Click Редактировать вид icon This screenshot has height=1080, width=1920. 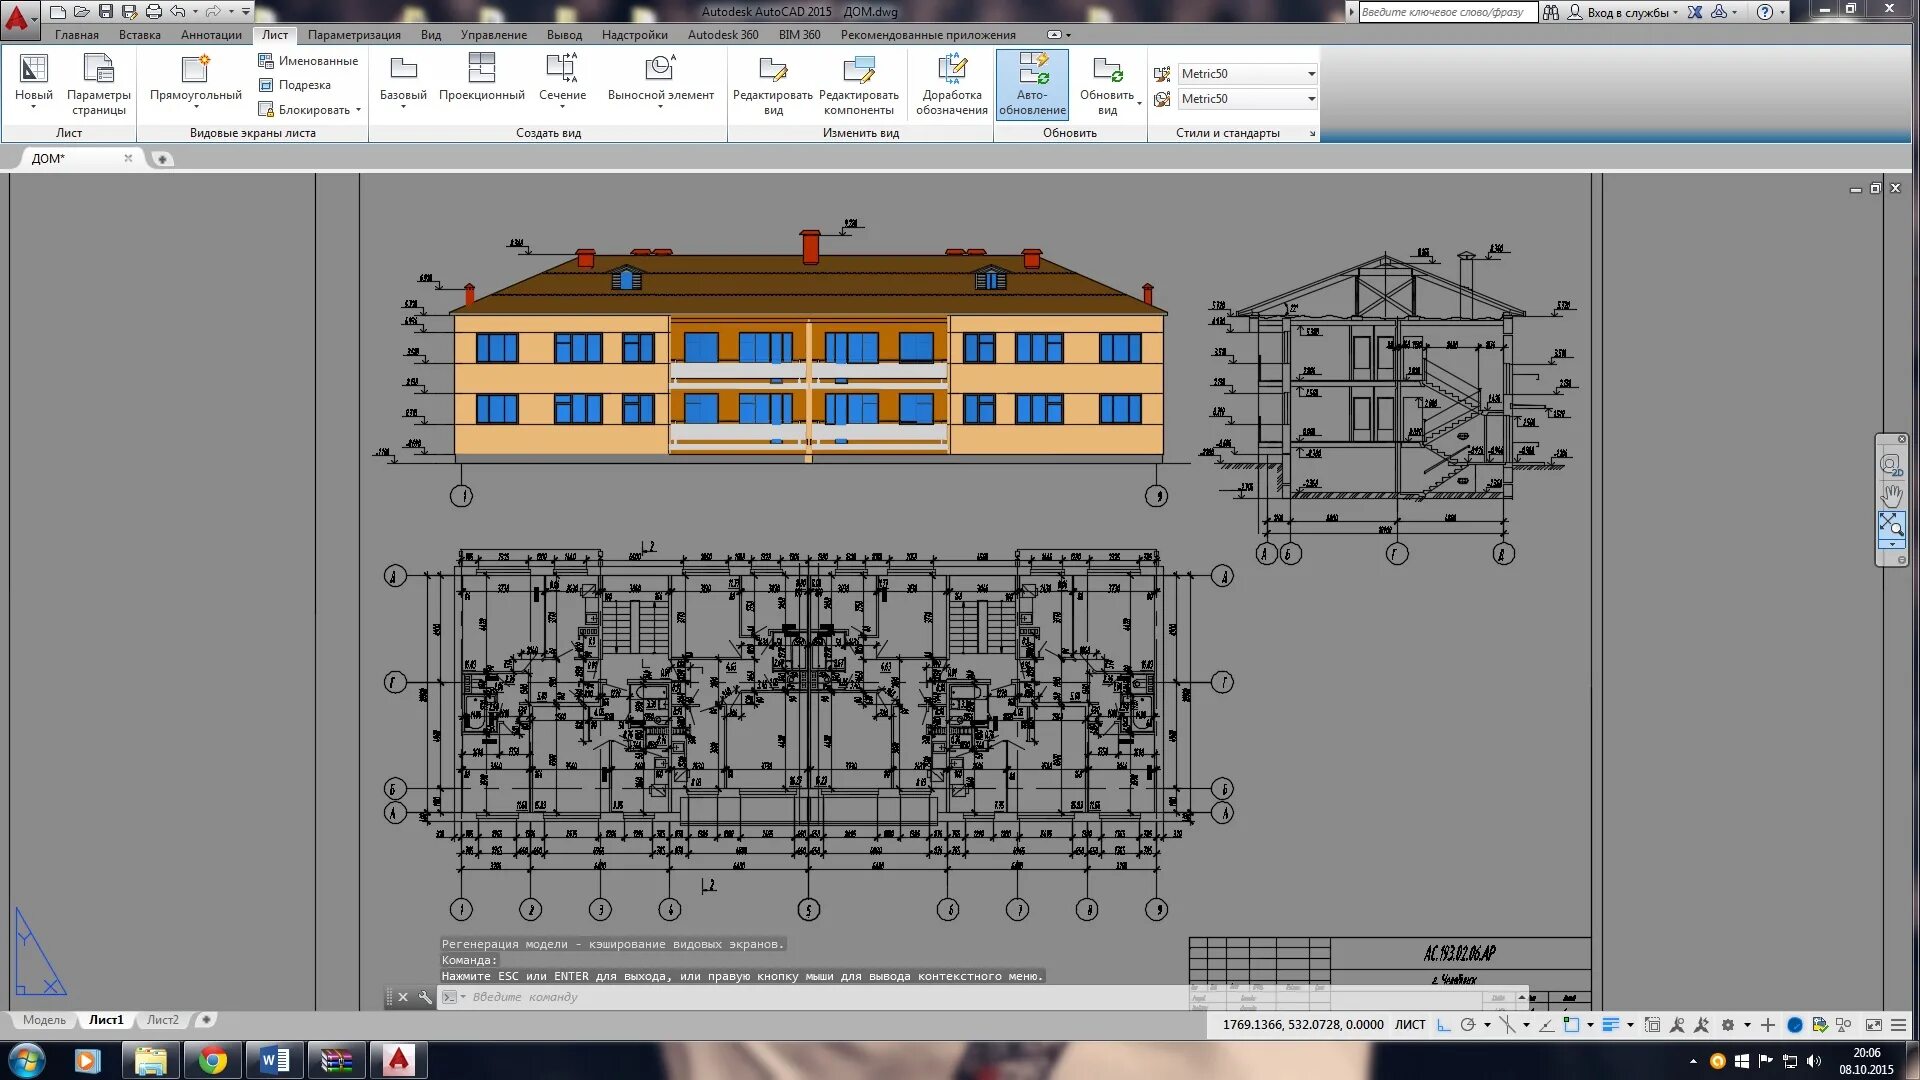point(772,69)
